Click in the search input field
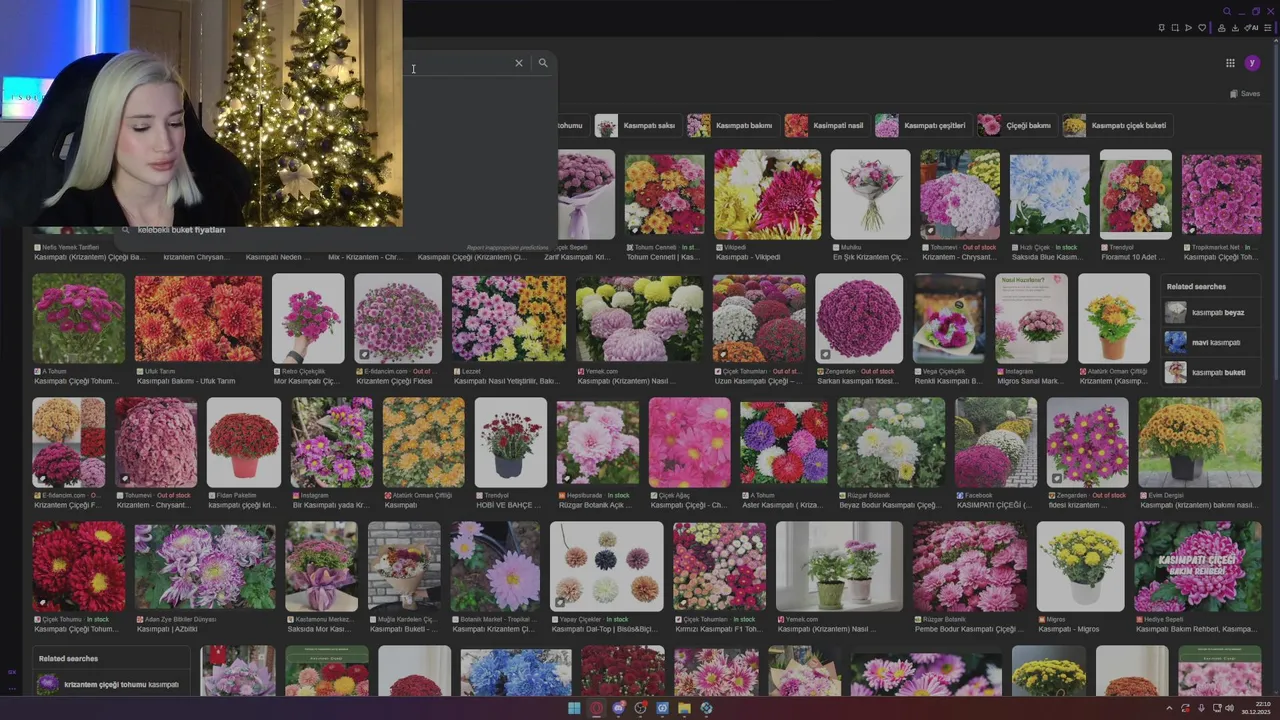The image size is (1280, 720). pos(455,63)
